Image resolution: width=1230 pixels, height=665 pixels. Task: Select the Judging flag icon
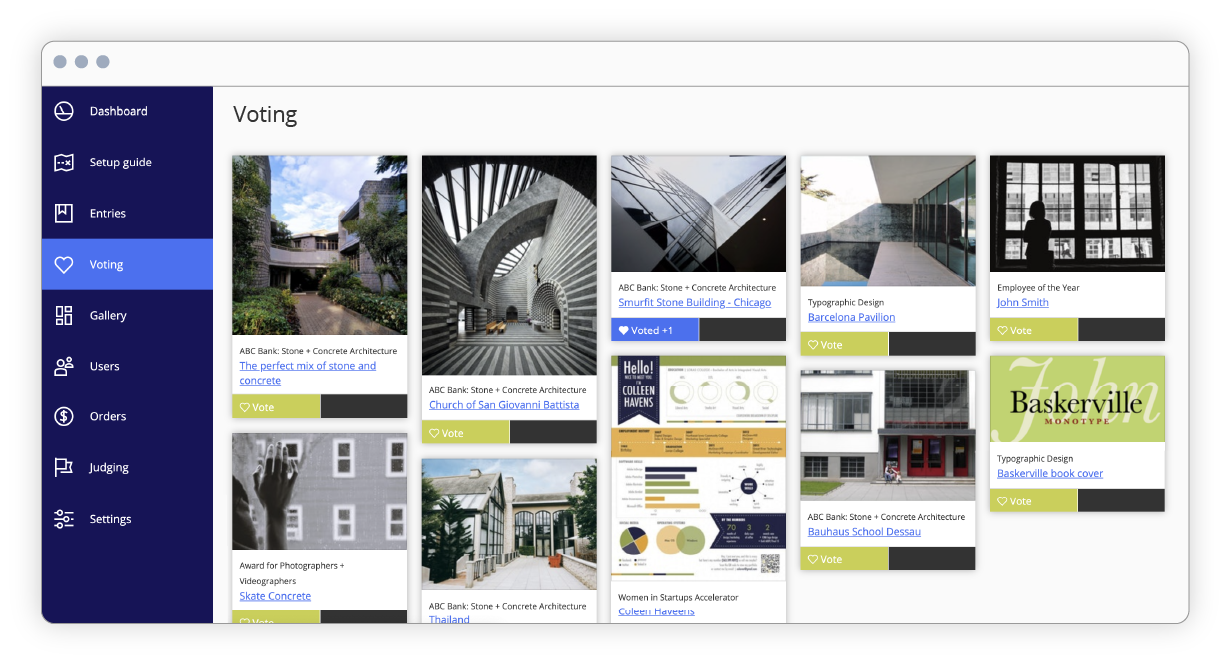64,467
